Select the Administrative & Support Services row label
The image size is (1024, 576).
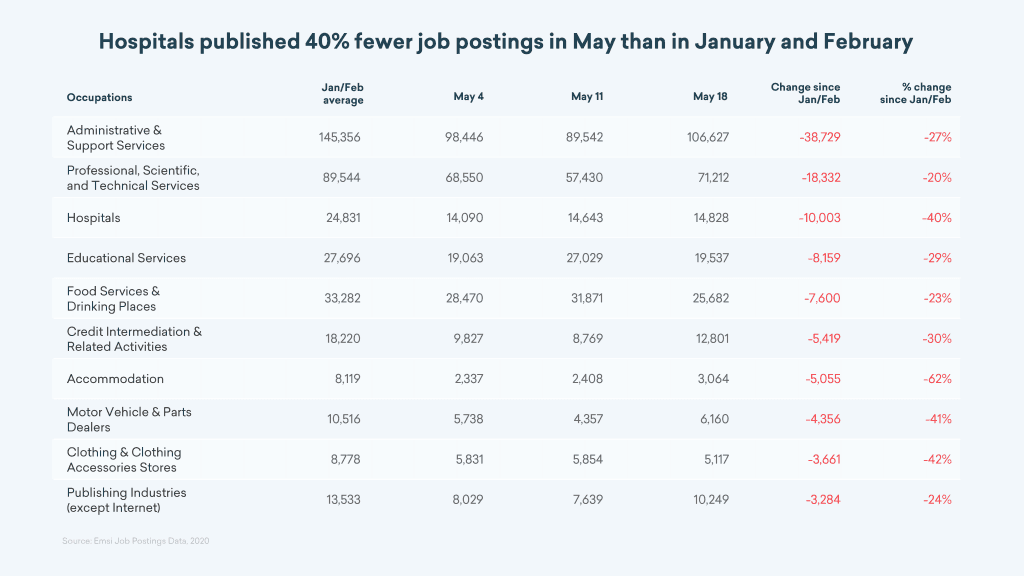click(x=115, y=138)
